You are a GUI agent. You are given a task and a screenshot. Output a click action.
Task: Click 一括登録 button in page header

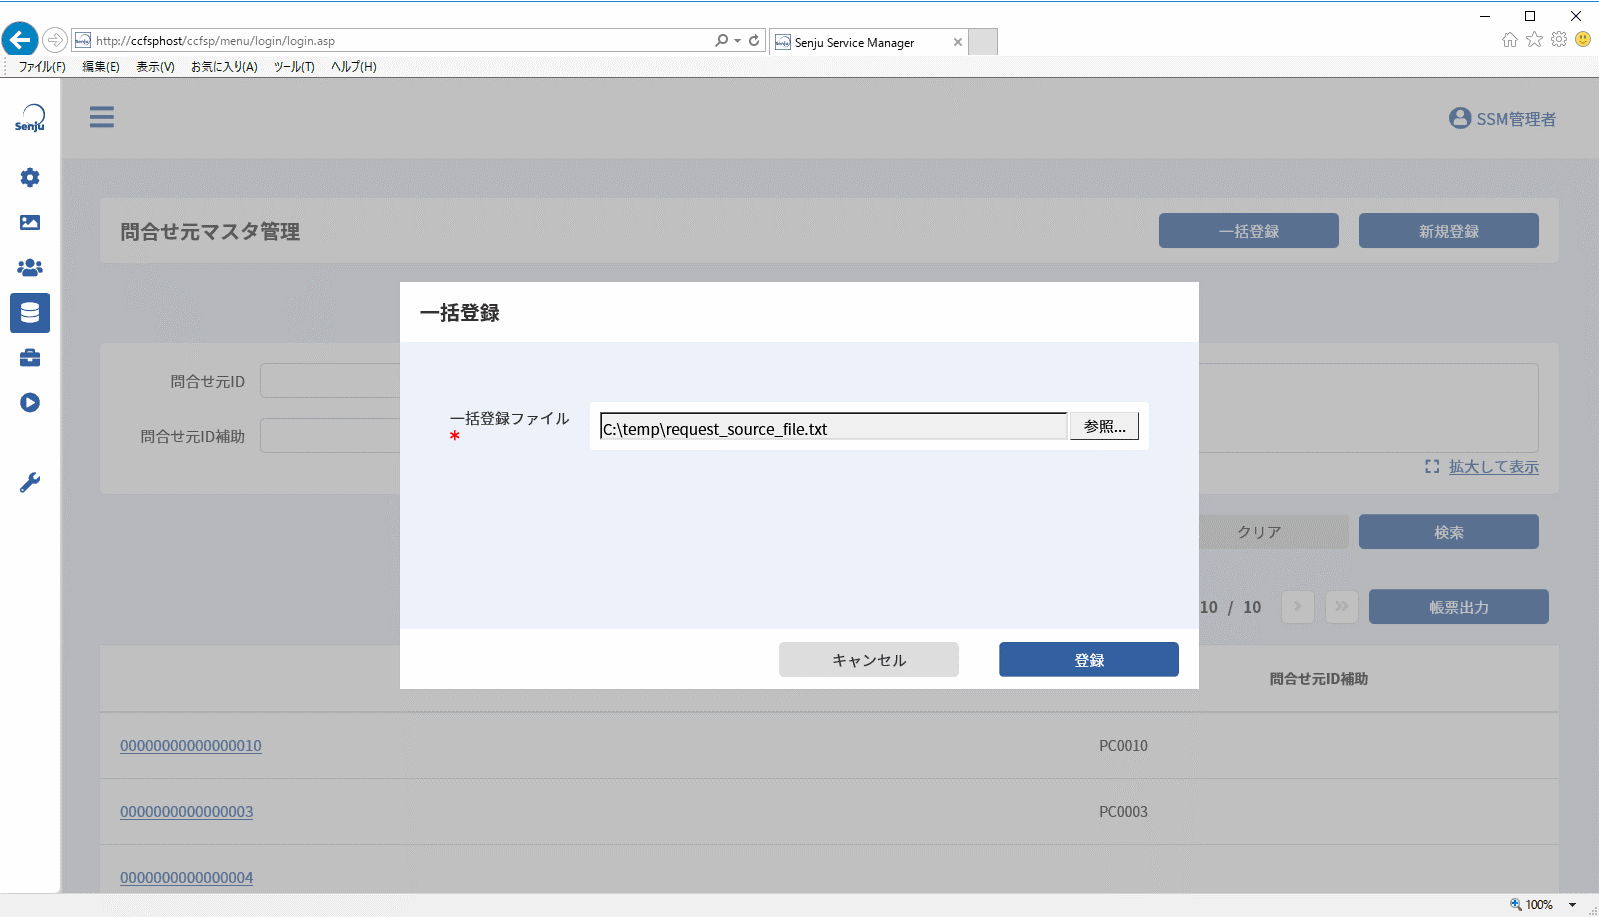tap(1249, 231)
